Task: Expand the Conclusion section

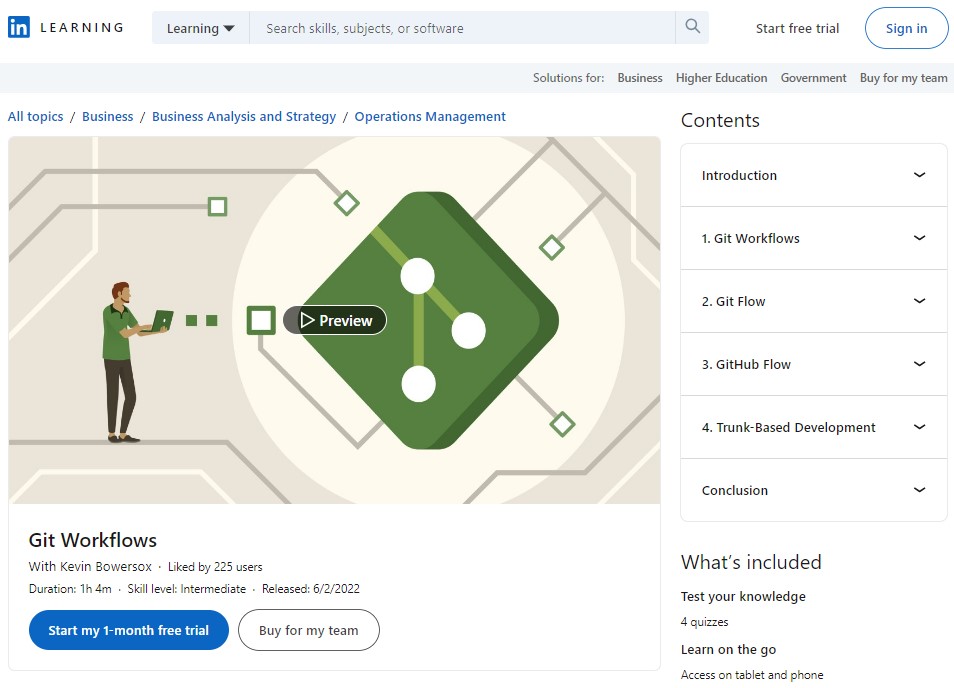Action: point(814,490)
